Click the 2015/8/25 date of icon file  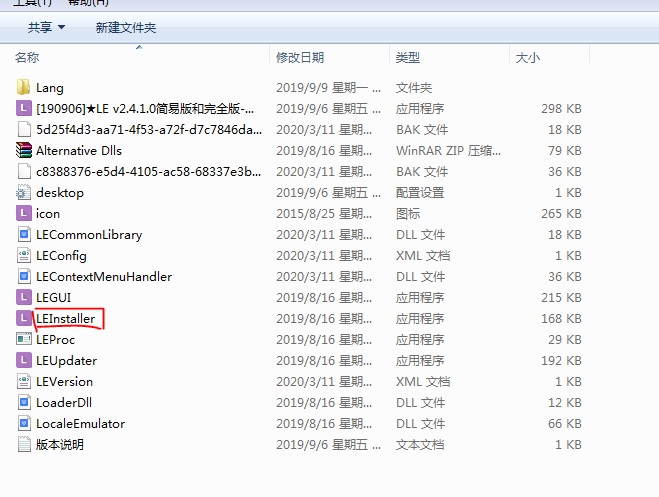[x=324, y=213]
